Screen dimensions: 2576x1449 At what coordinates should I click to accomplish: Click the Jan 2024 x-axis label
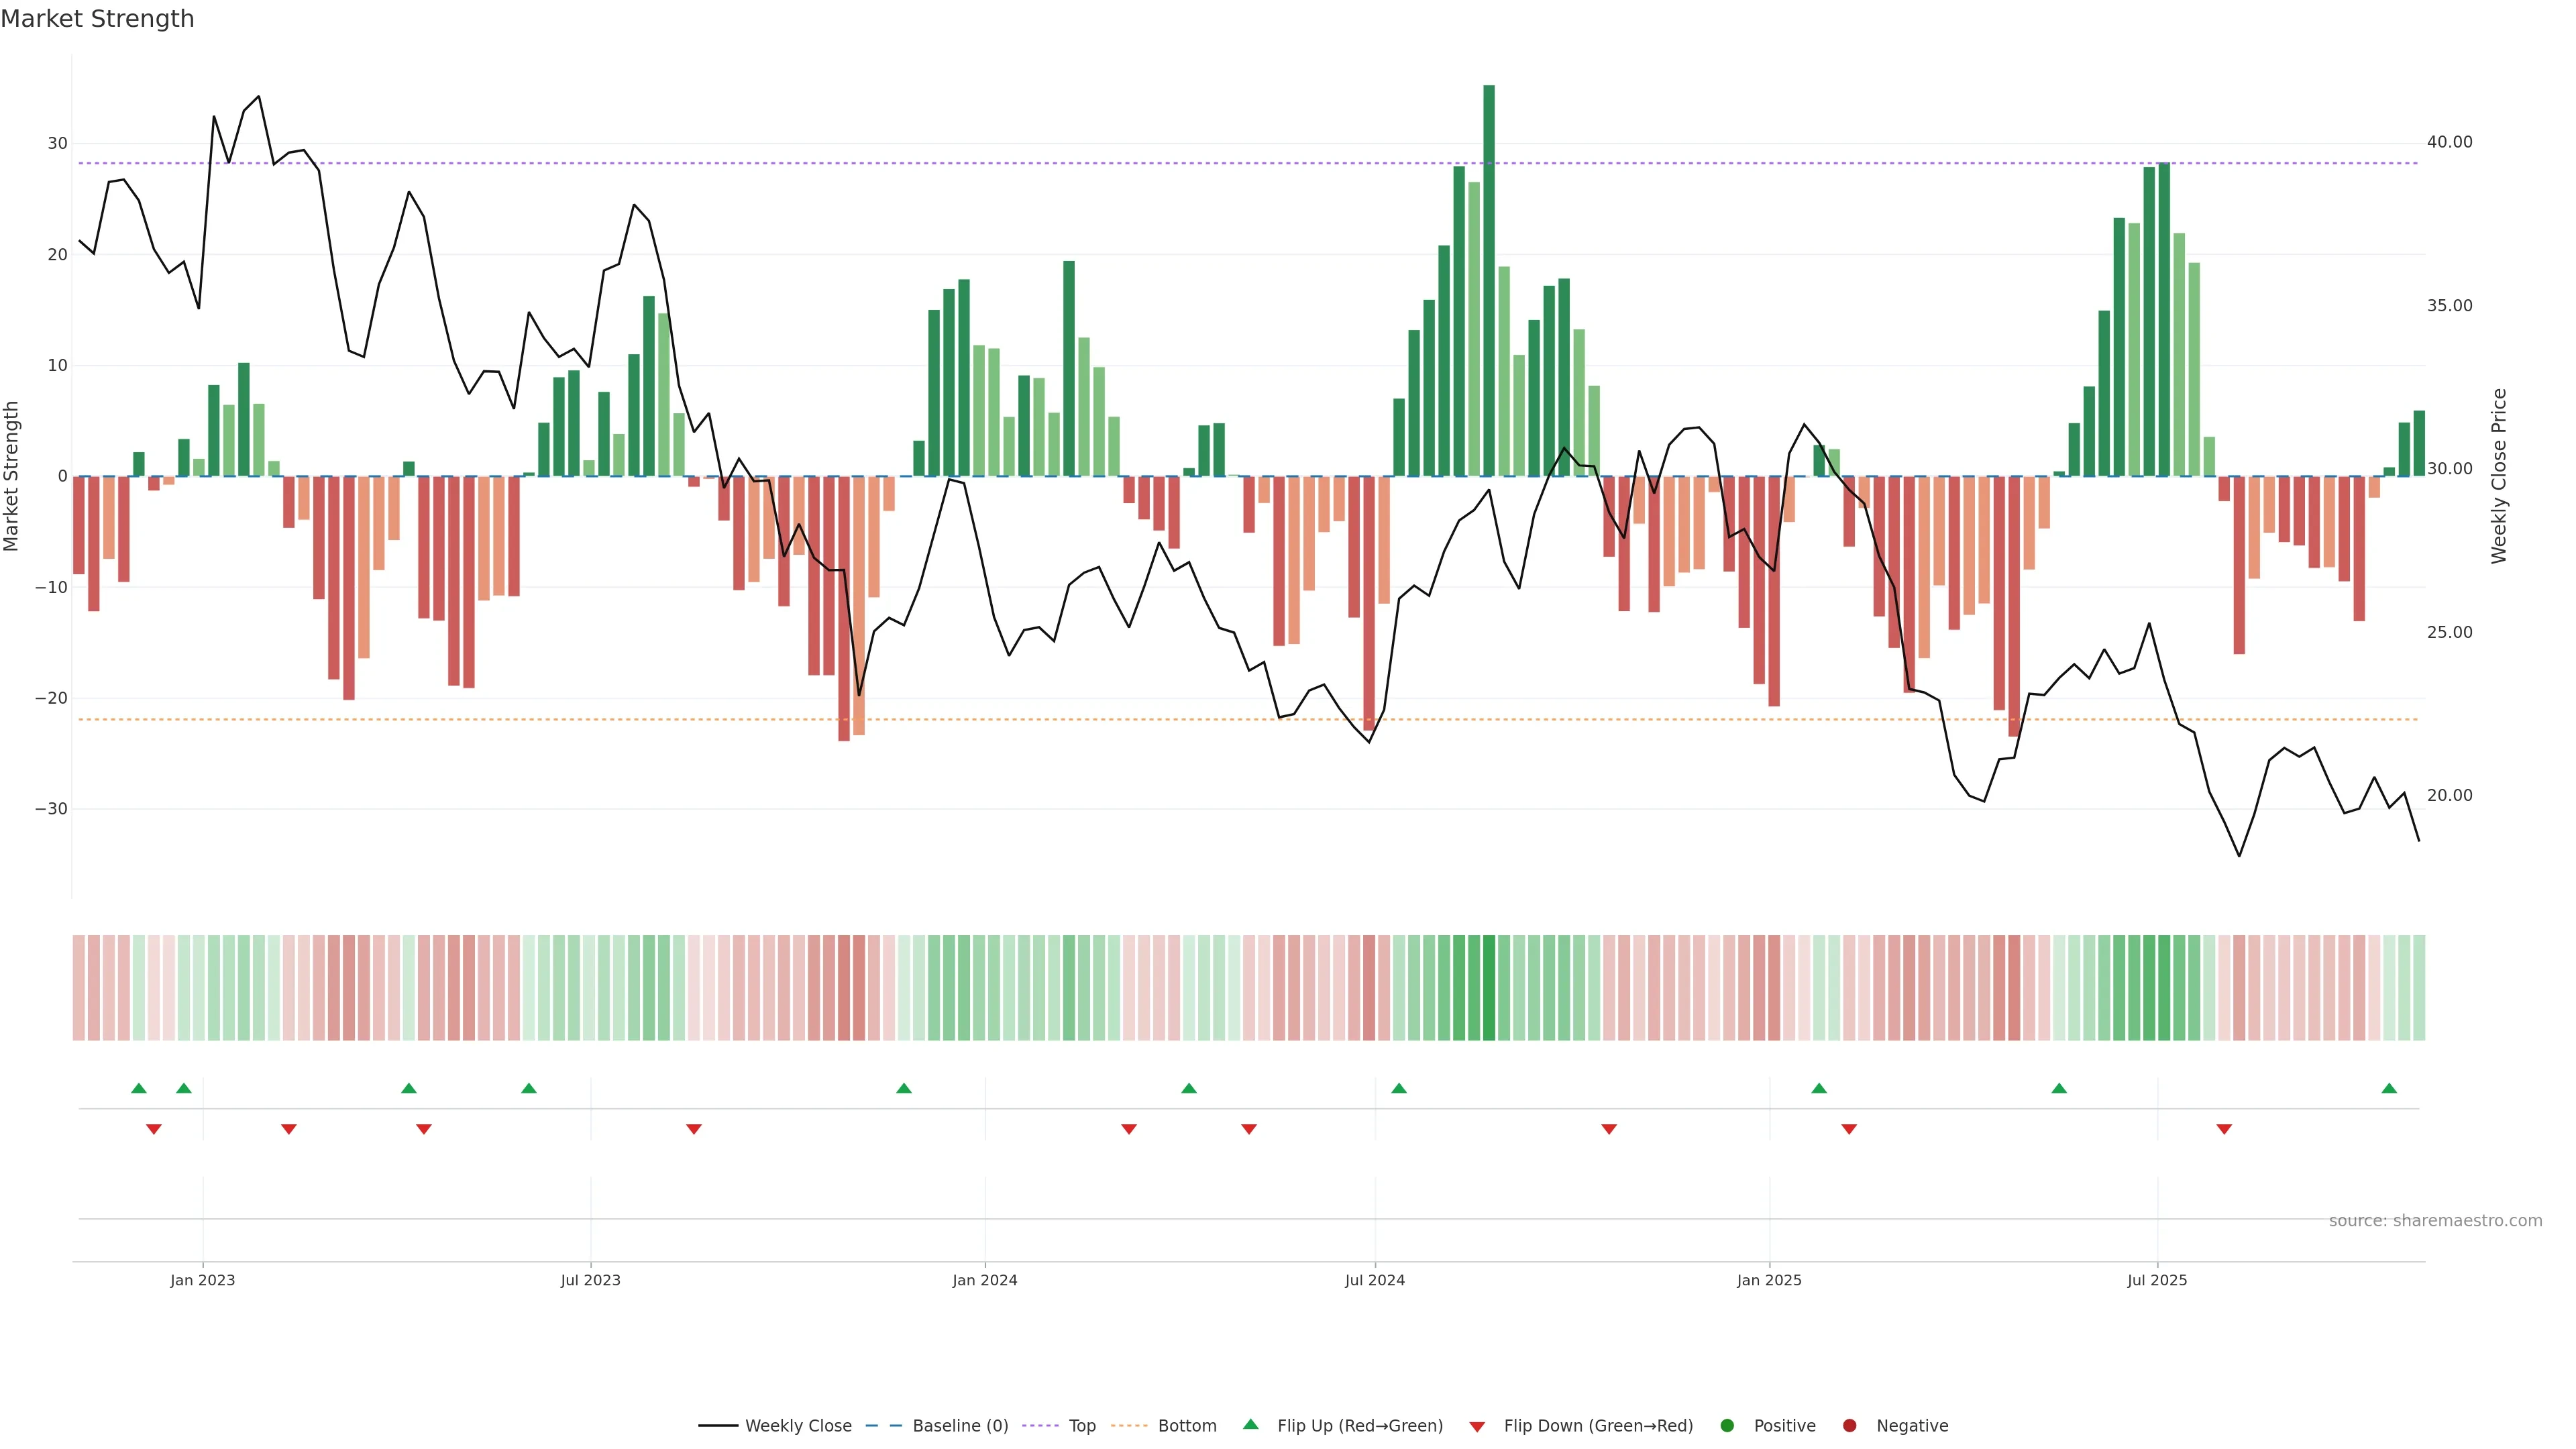click(985, 1280)
